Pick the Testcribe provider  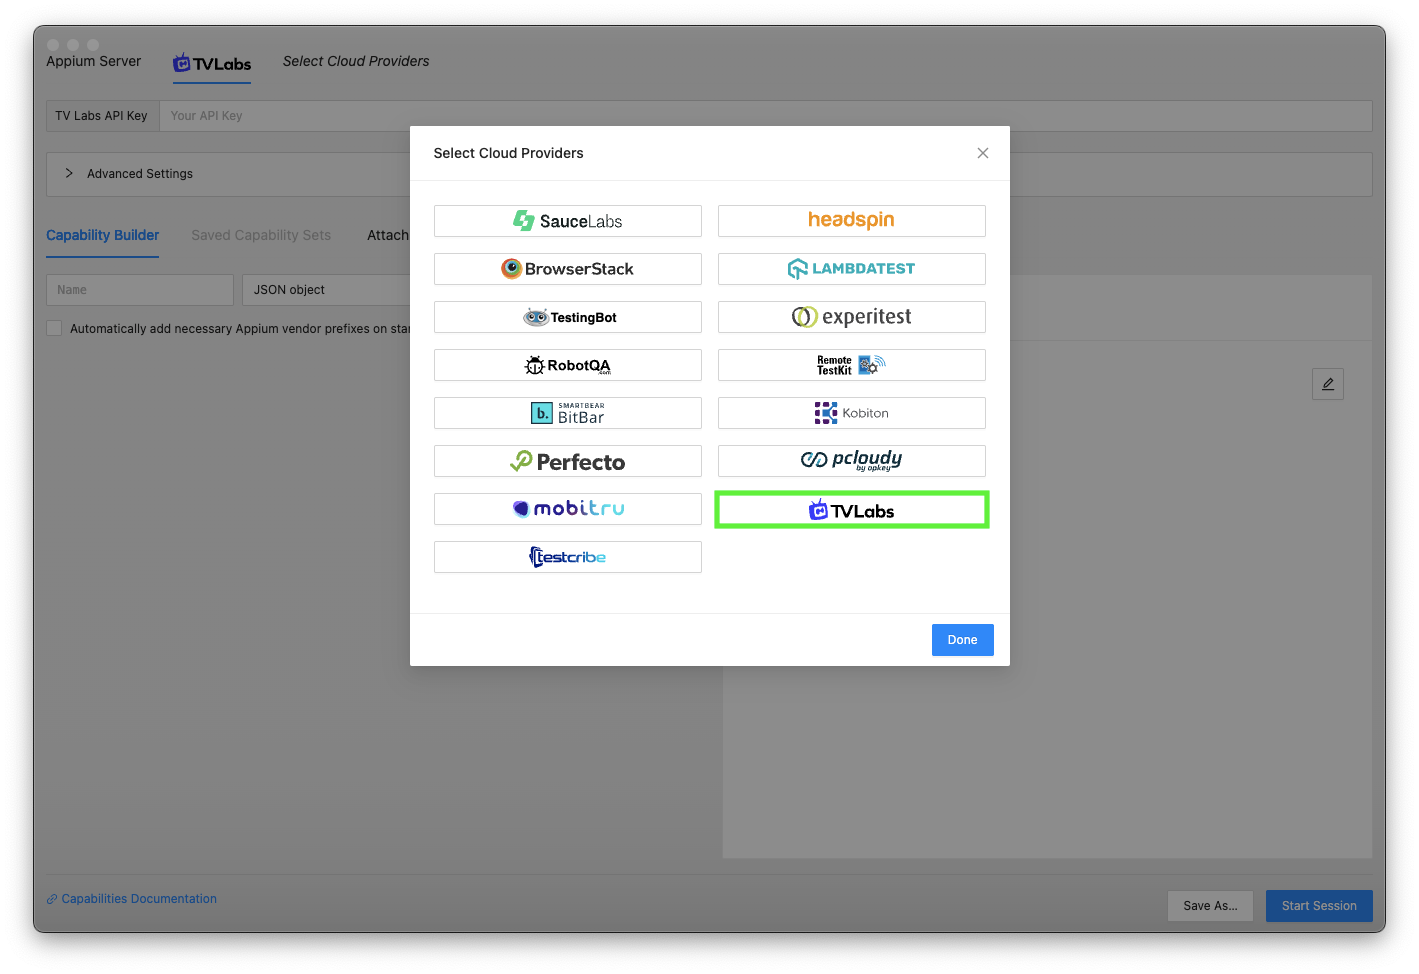[567, 557]
